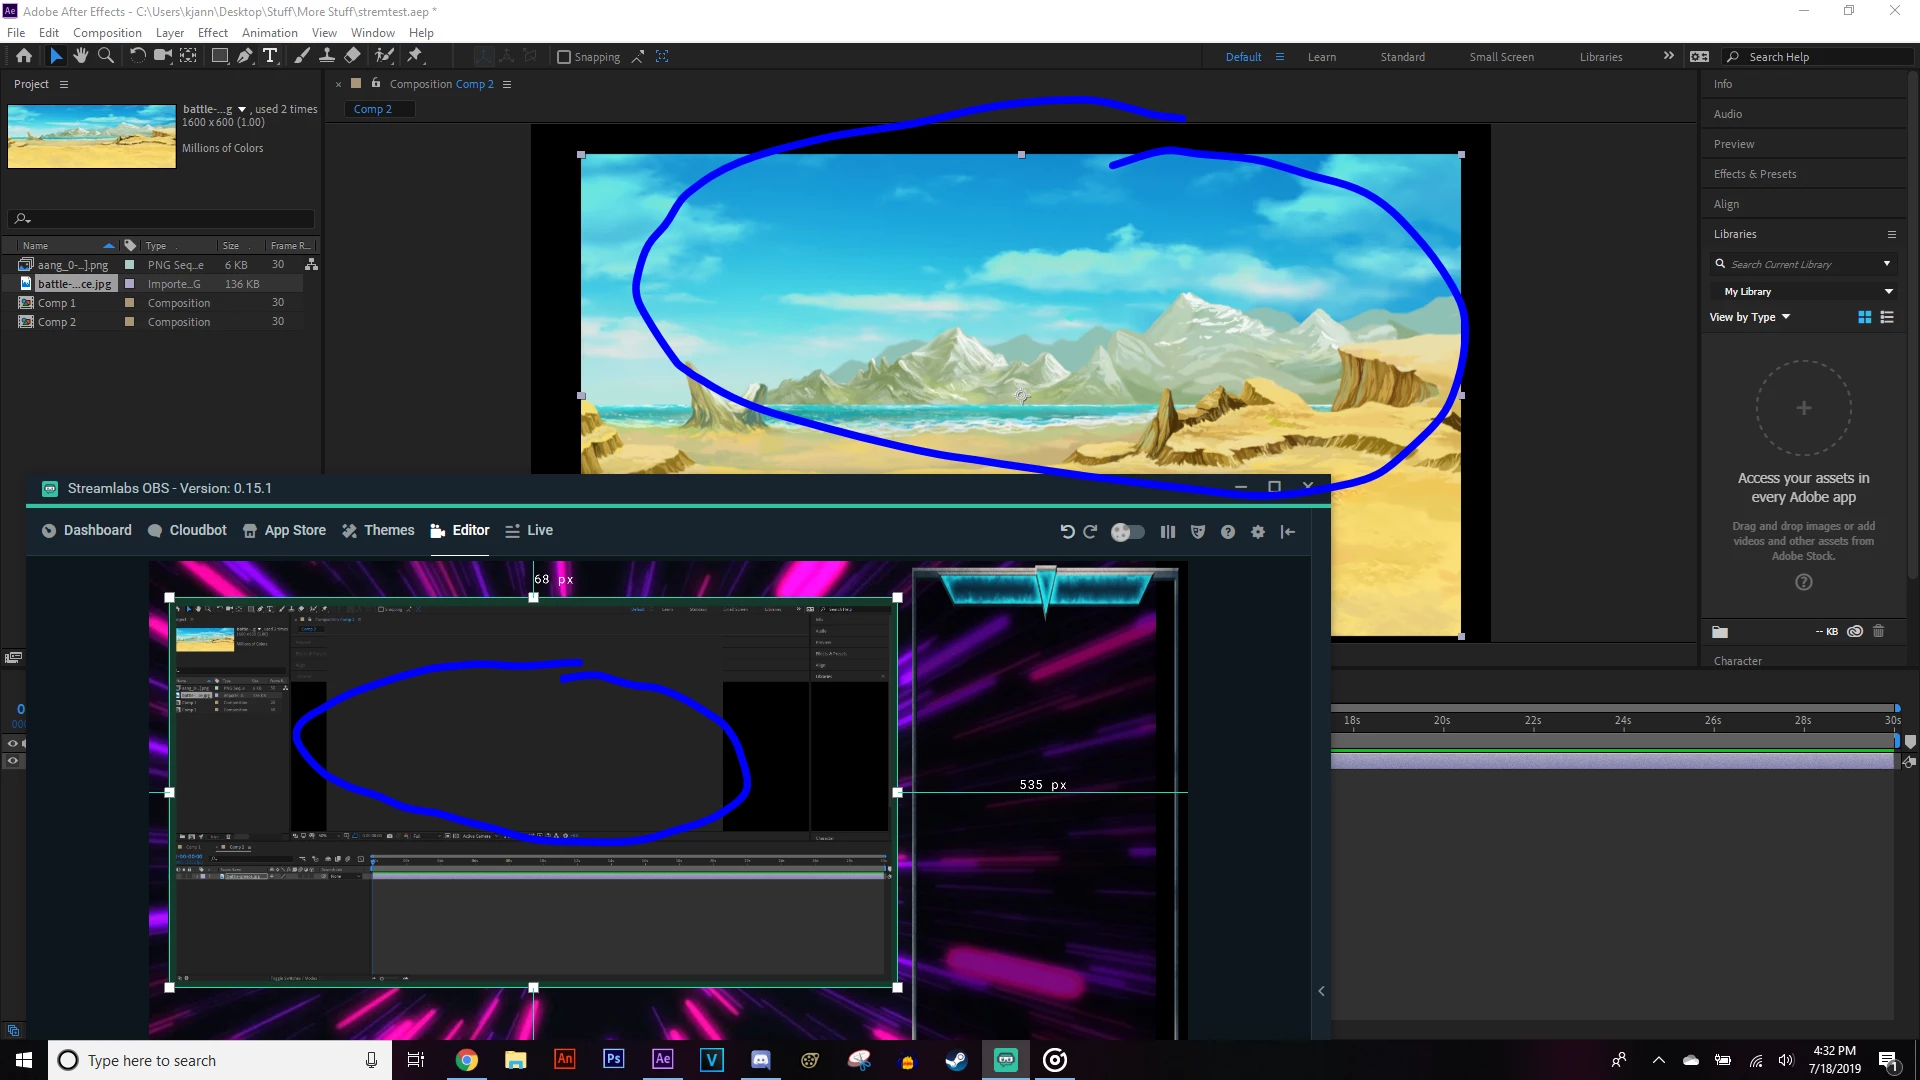The width and height of the screenshot is (1920, 1080).
Task: Select the Clone Stamp tool
Action: (327, 56)
